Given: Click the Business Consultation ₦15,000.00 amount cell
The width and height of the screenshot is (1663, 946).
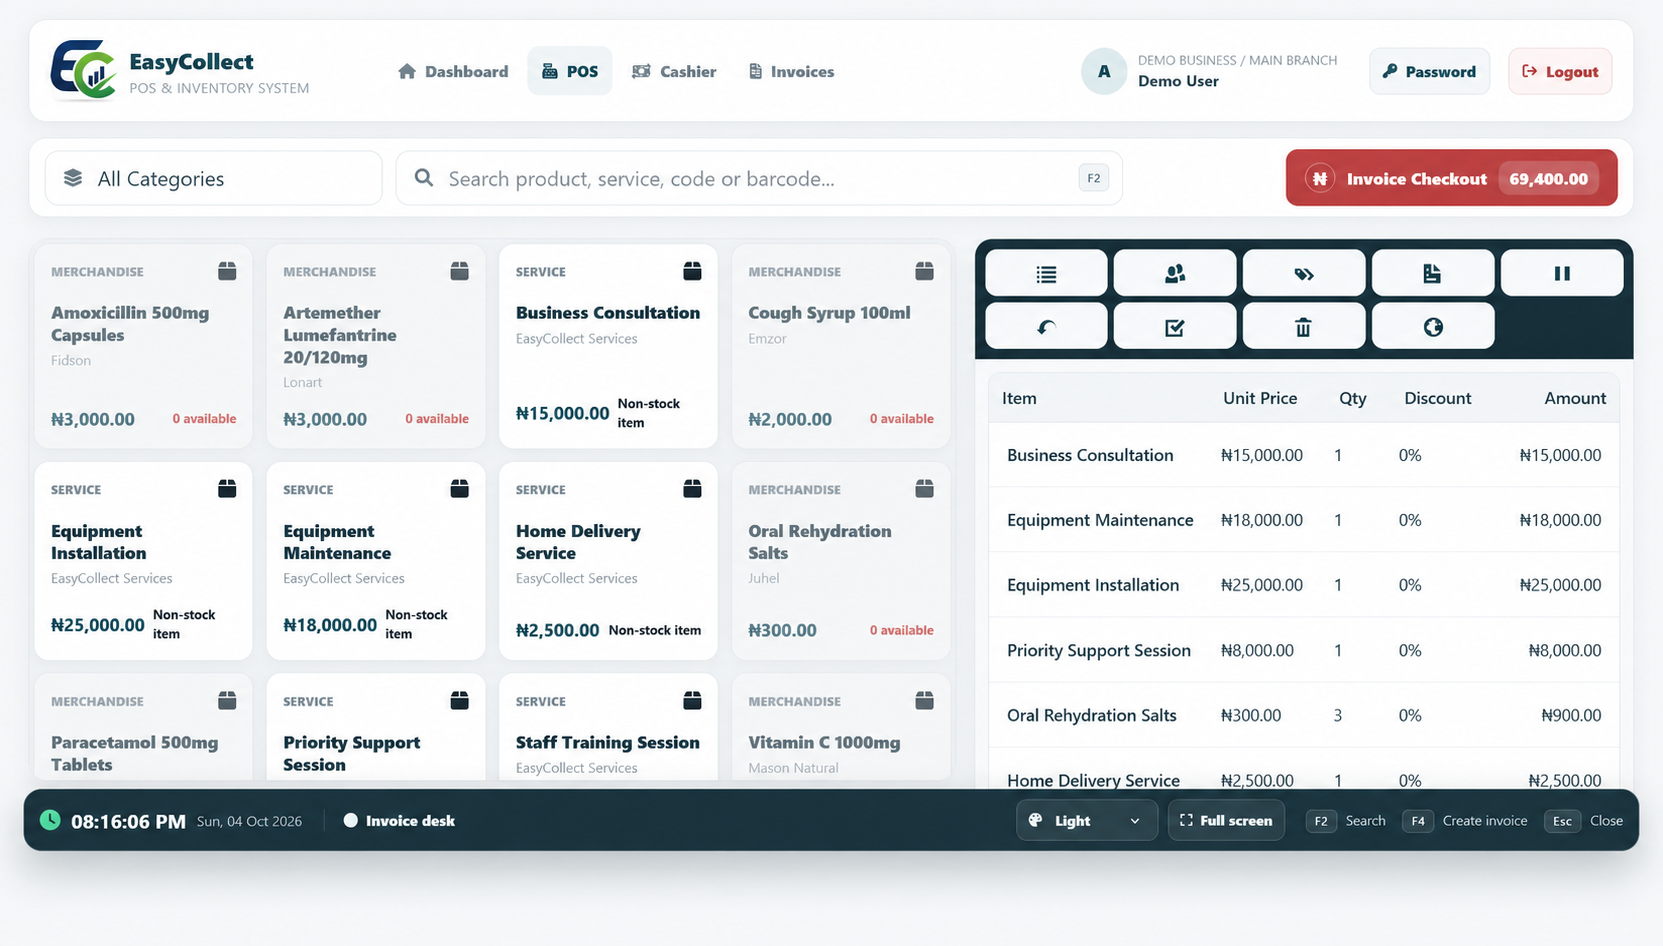Looking at the screenshot, I should pos(1560,455).
